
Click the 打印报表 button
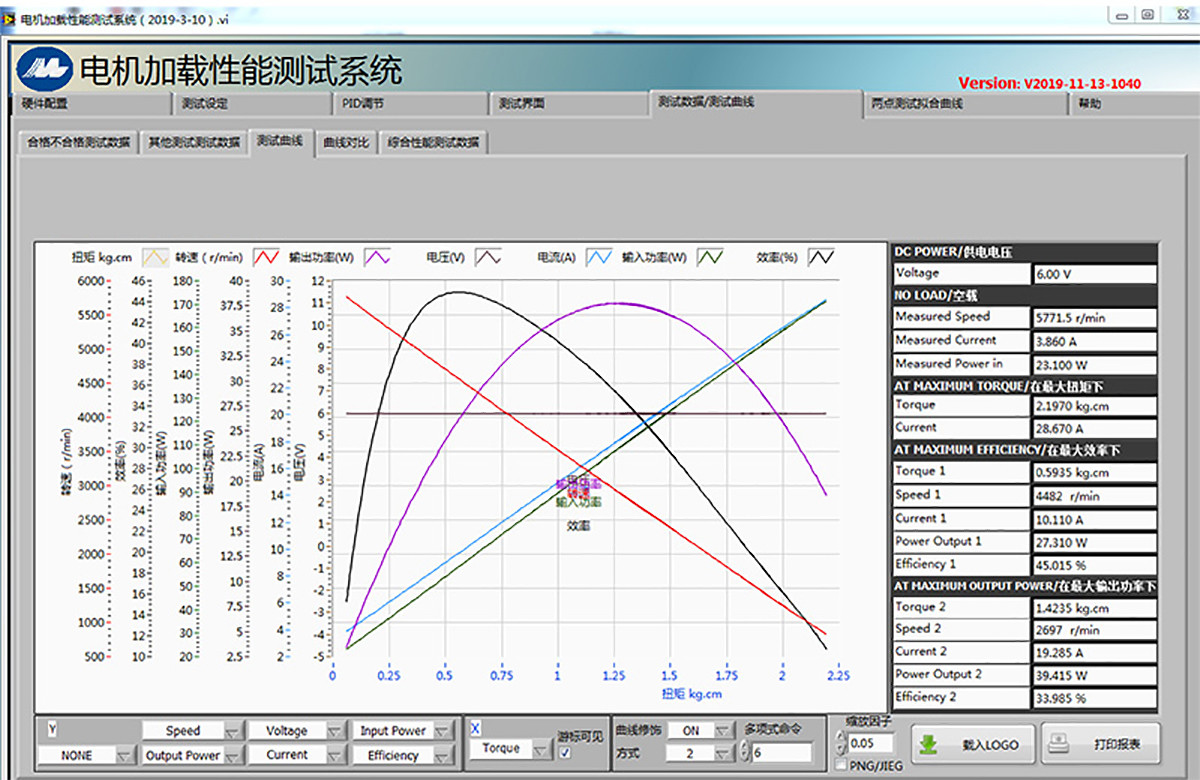[x=1100, y=745]
